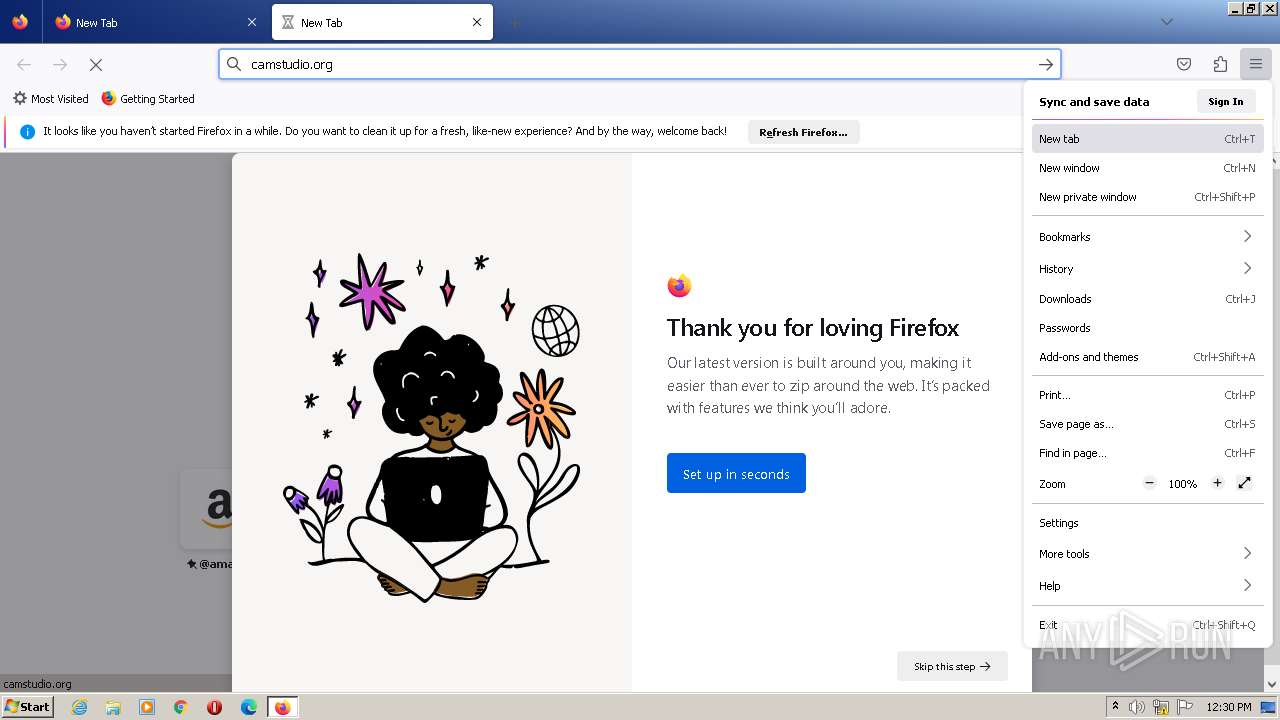The image size is (1280, 720).
Task: Open the media player taskbar icon
Action: click(147, 707)
